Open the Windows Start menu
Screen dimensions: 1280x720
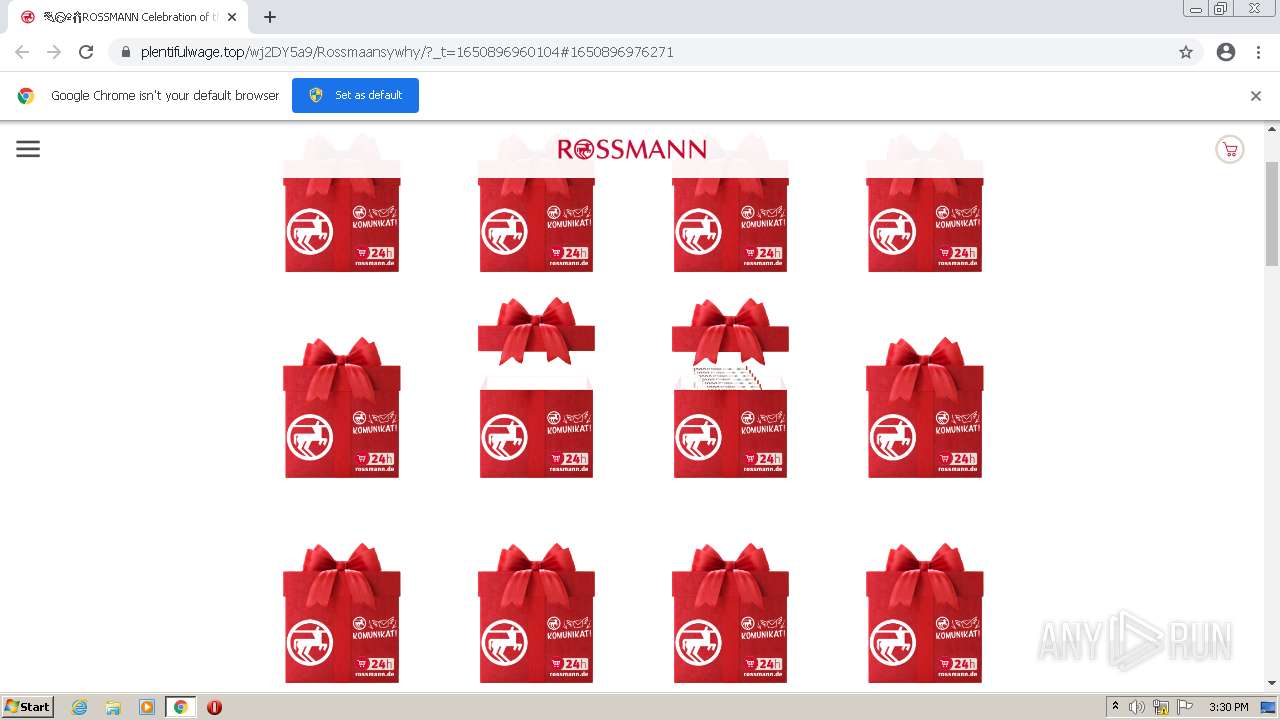coord(27,707)
